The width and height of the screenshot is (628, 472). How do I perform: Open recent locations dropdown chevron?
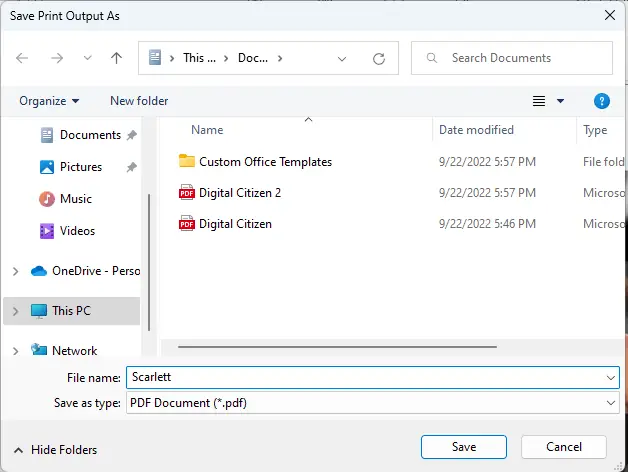pyautogui.click(x=87, y=58)
